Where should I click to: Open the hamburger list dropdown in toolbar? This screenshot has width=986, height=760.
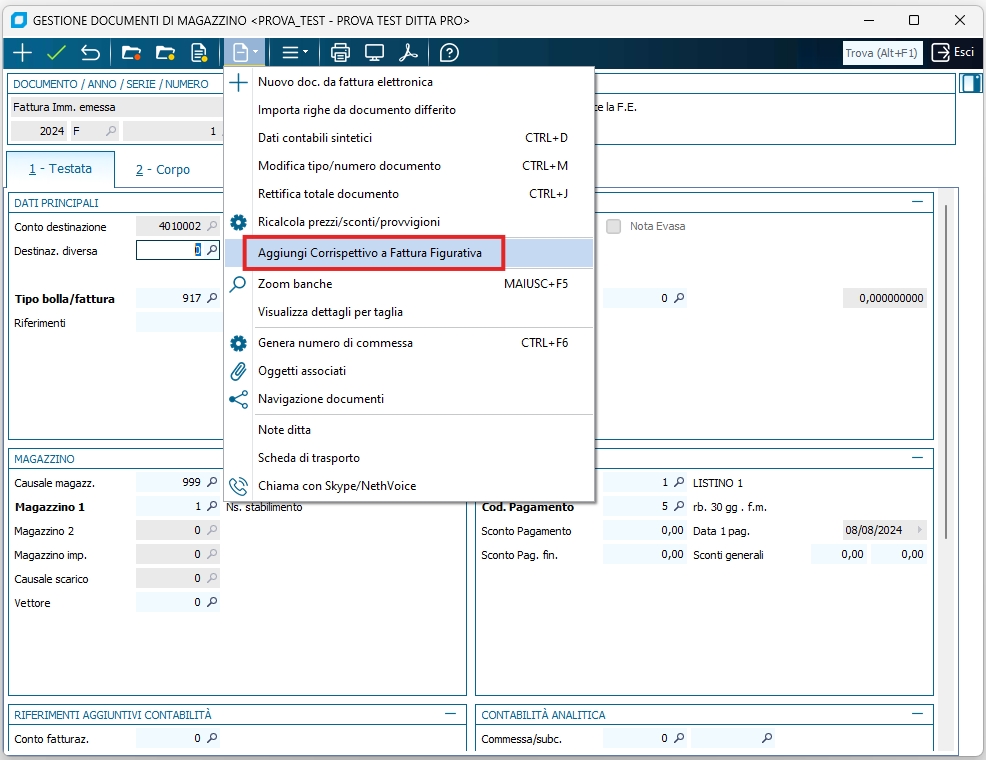(294, 53)
